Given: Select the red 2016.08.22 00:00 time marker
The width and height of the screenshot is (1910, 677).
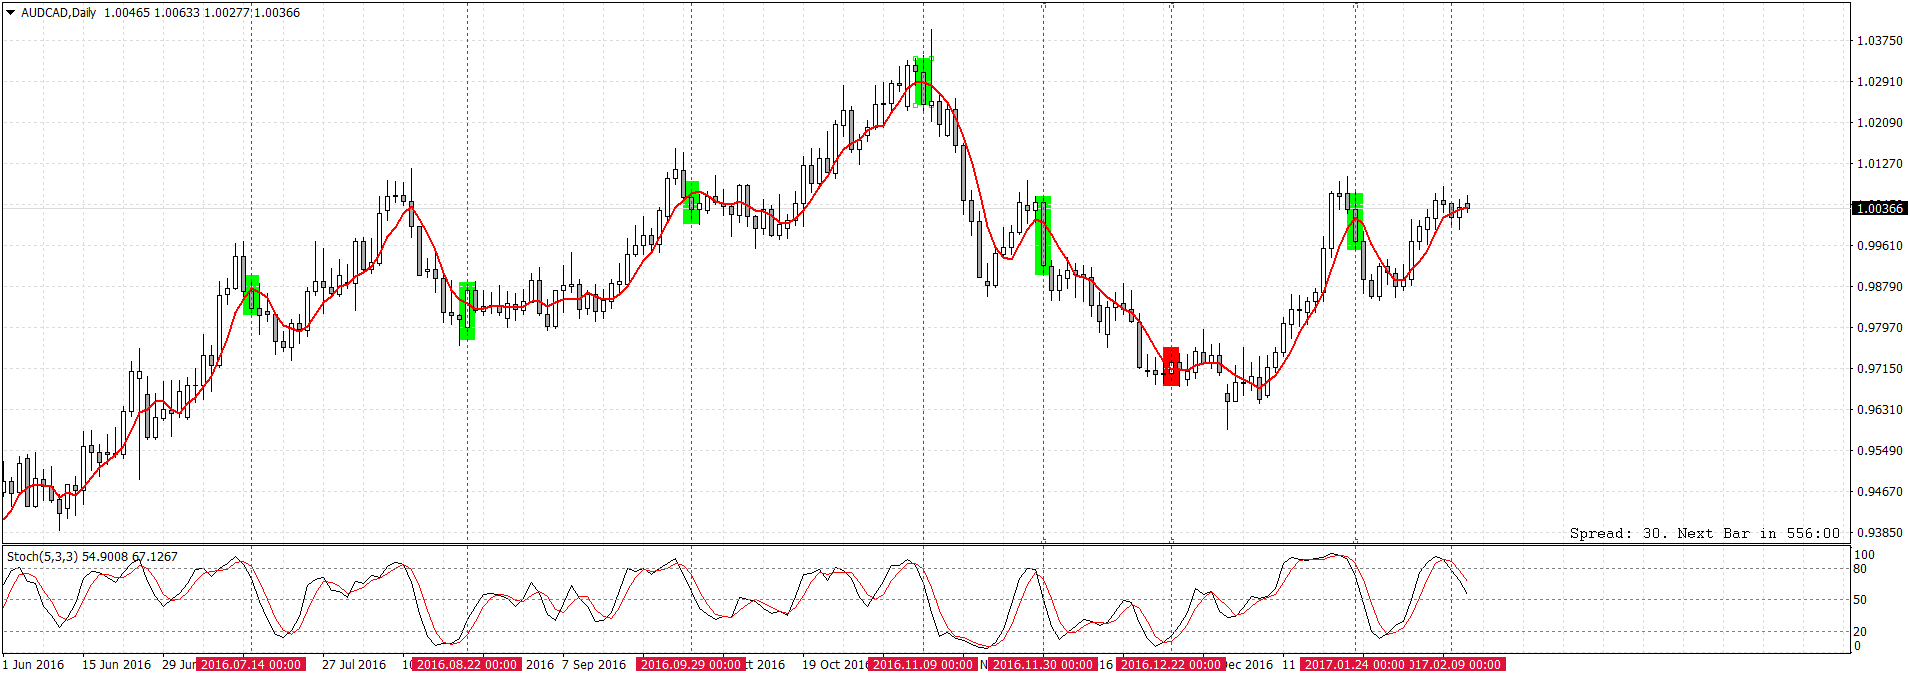Looking at the screenshot, I should click(x=467, y=665).
